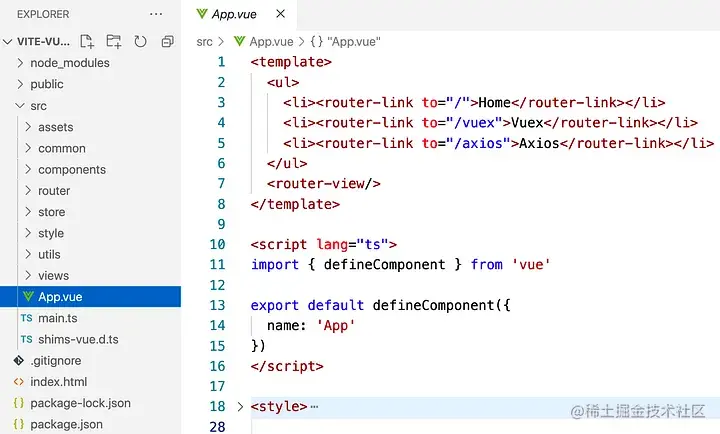Click defineComponent in the import on line 11
The image size is (720, 434).
[384, 265]
